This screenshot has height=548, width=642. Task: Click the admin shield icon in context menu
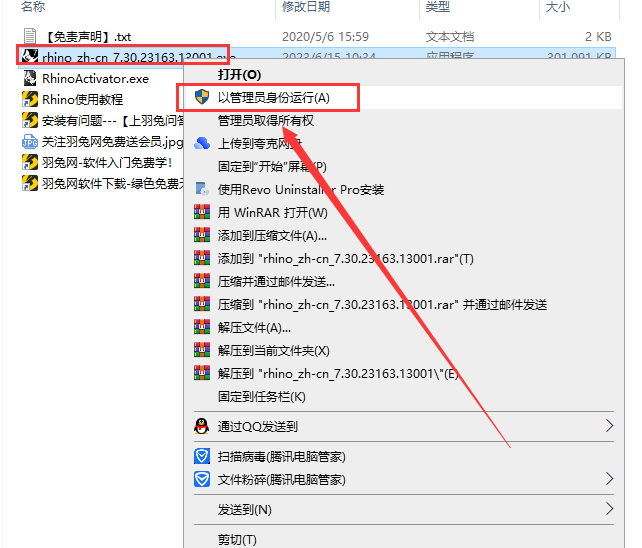[202, 97]
